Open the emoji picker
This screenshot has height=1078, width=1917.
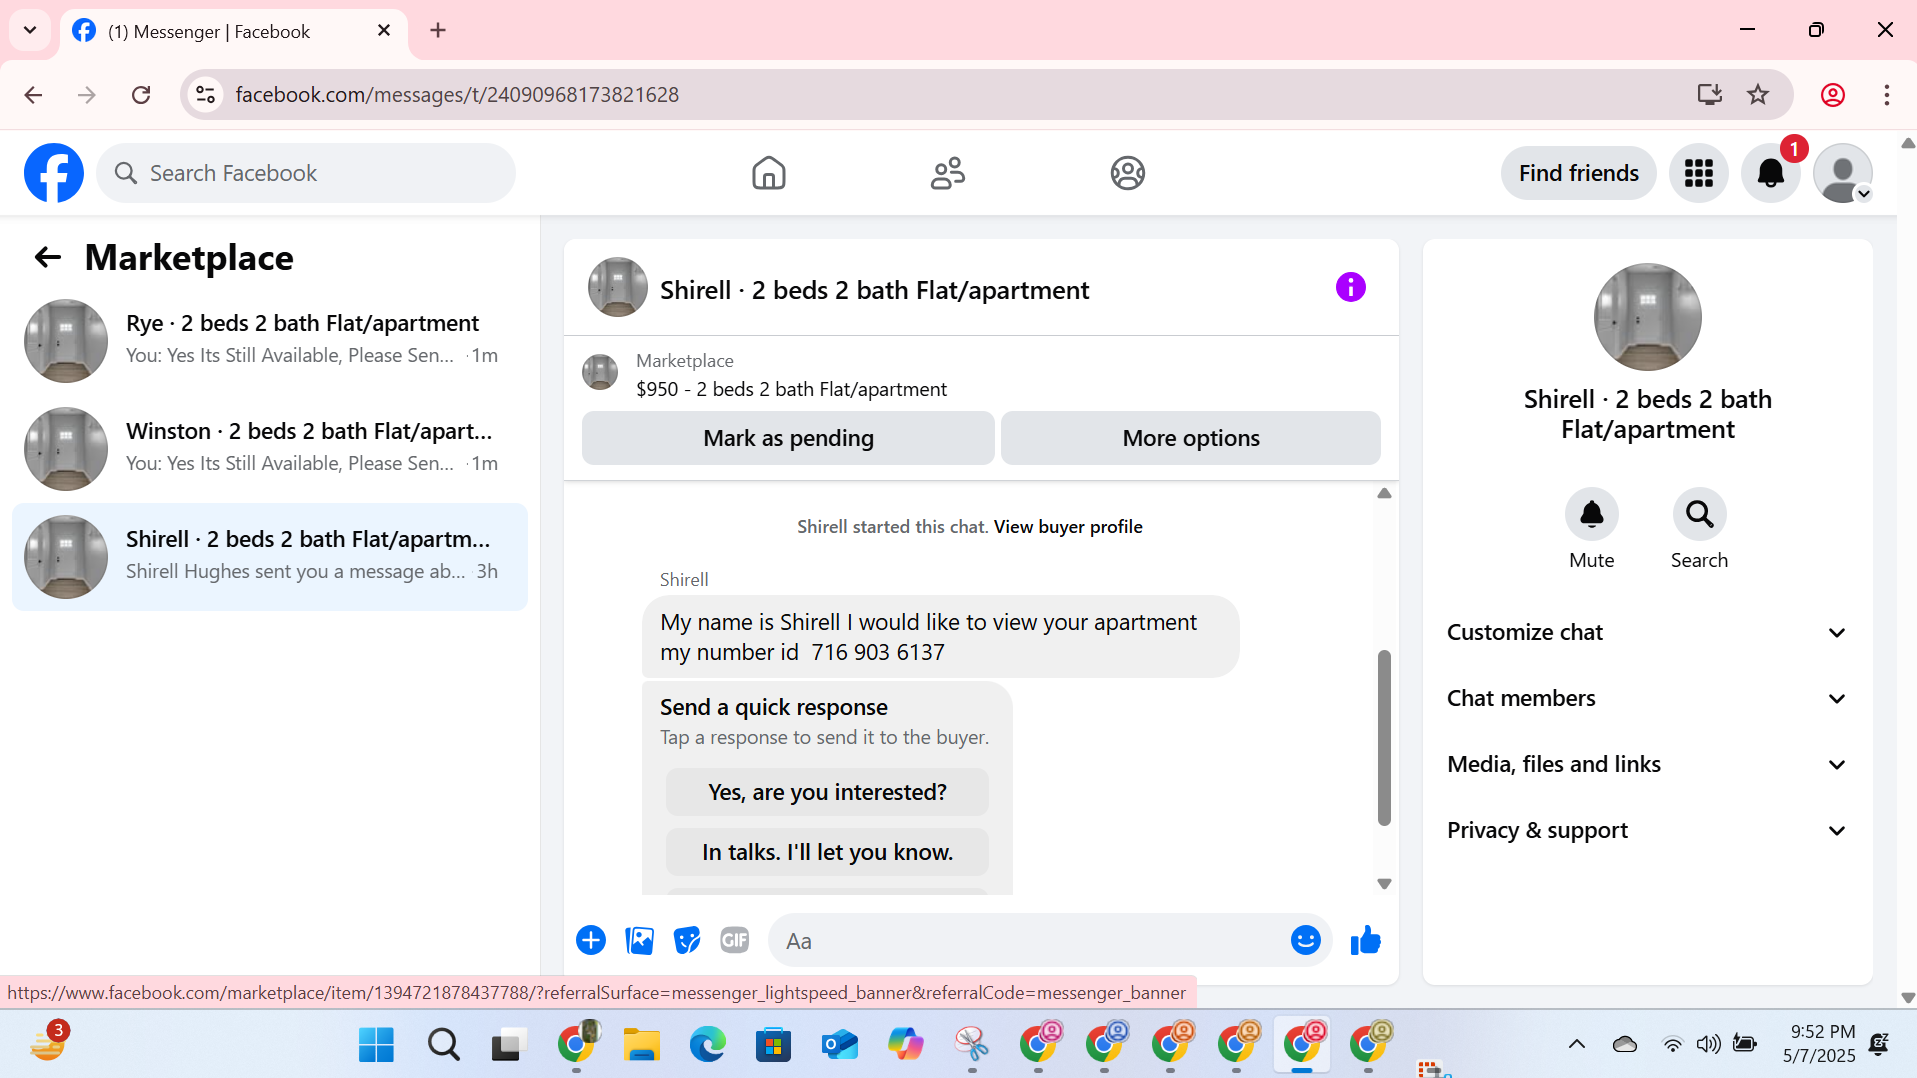tap(1305, 941)
